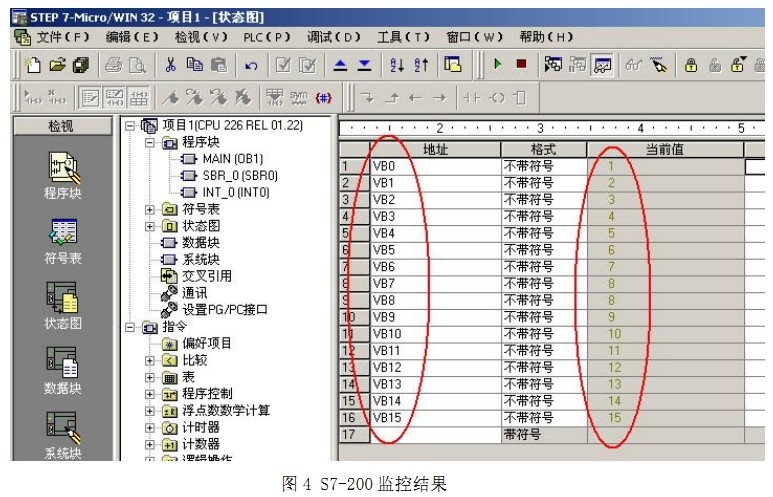Image resolution: width=773 pixels, height=497 pixels.
Task: Click the Cut scissors icon
Action: pos(171,65)
